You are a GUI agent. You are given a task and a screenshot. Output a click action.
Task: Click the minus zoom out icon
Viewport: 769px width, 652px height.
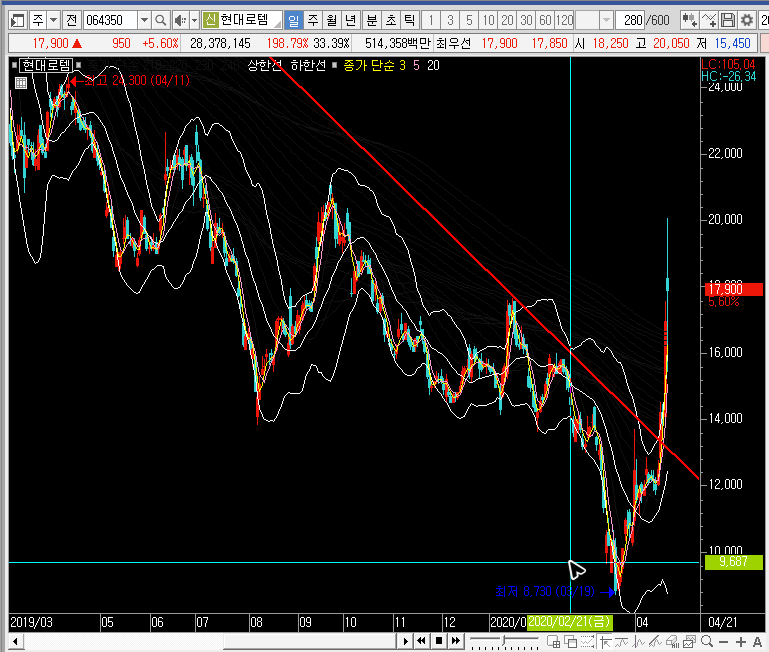(723, 642)
